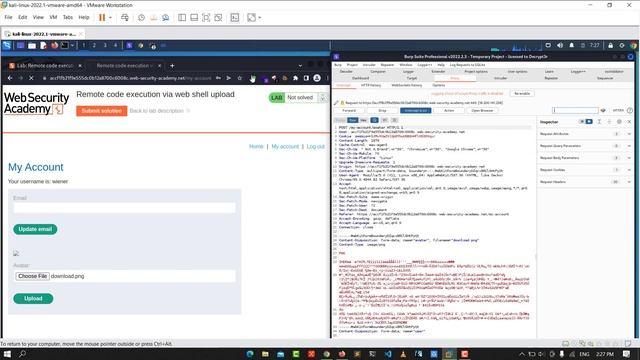Pause the virtual machine in VMware toolbar
Image resolution: width=640 pixels, height=360 pixels.
coord(102,18)
